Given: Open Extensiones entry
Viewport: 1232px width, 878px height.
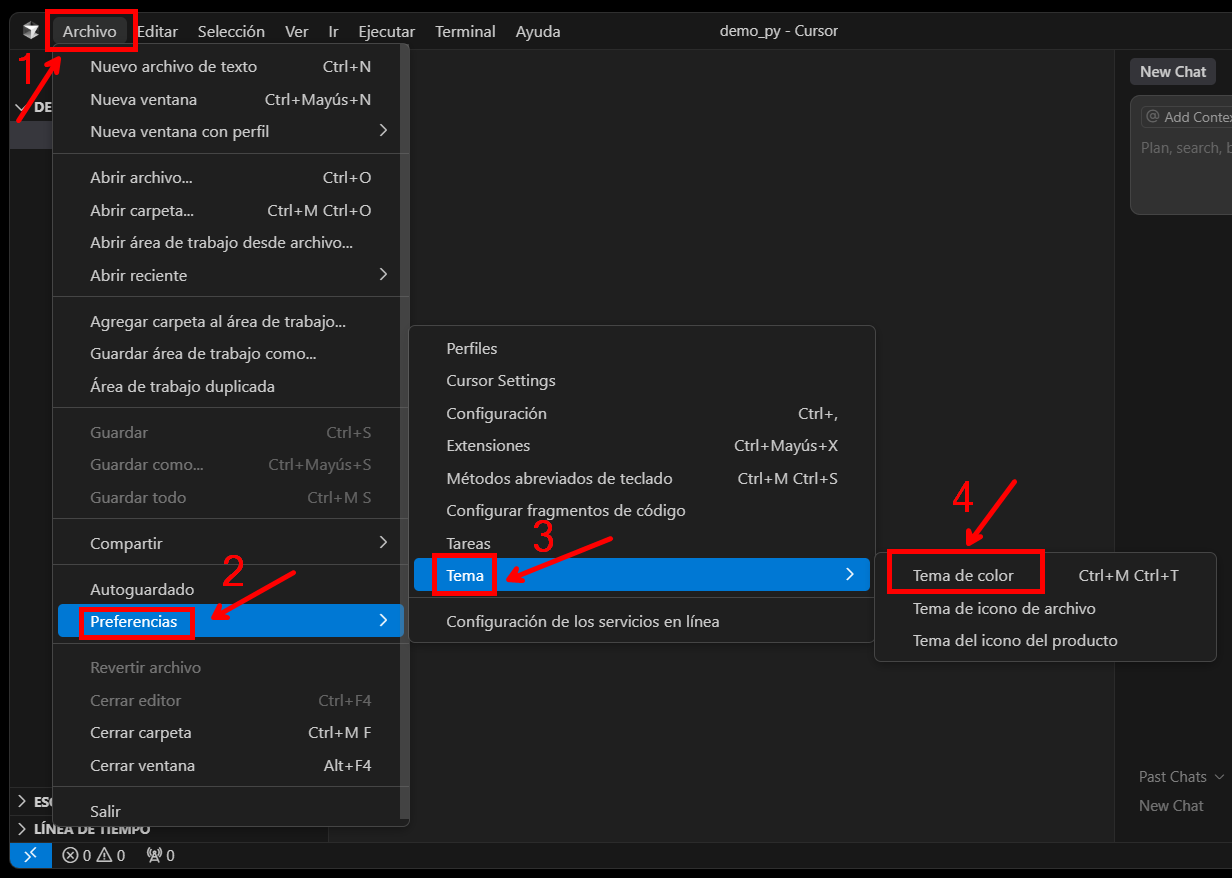Looking at the screenshot, I should point(642,446).
